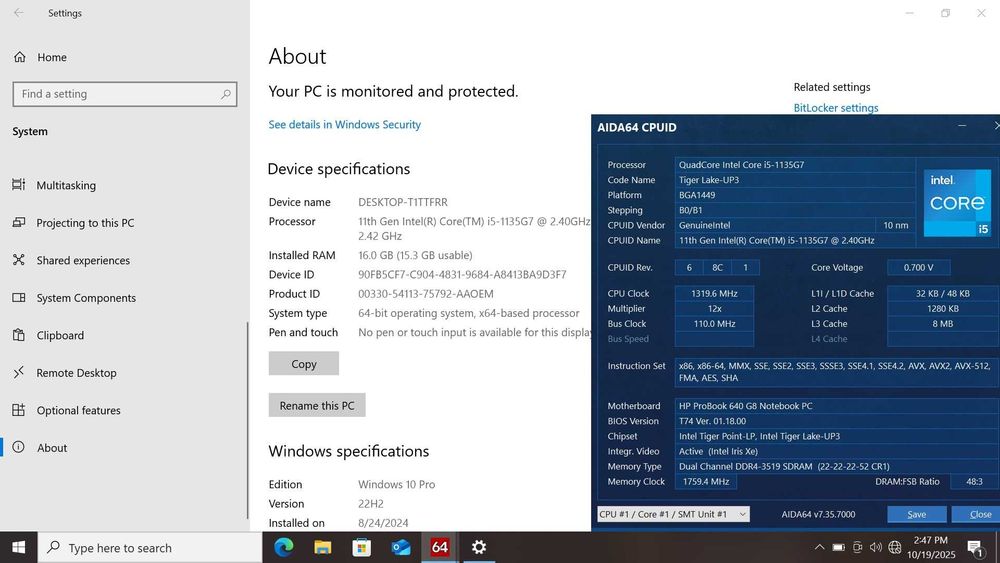Viewport: 1000px width, 563px height.
Task: Click the Remote Desktop icon
Action: pyautogui.click(x=18, y=372)
